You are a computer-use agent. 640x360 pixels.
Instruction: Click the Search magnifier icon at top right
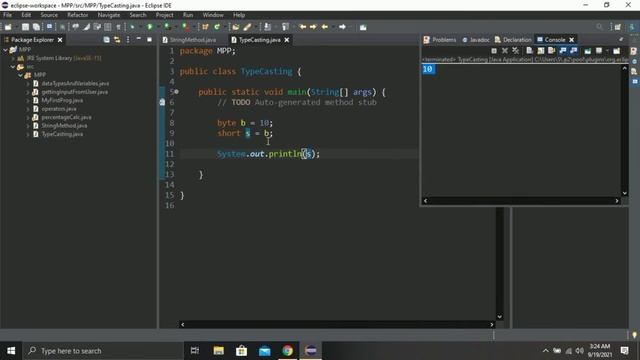[599, 27]
